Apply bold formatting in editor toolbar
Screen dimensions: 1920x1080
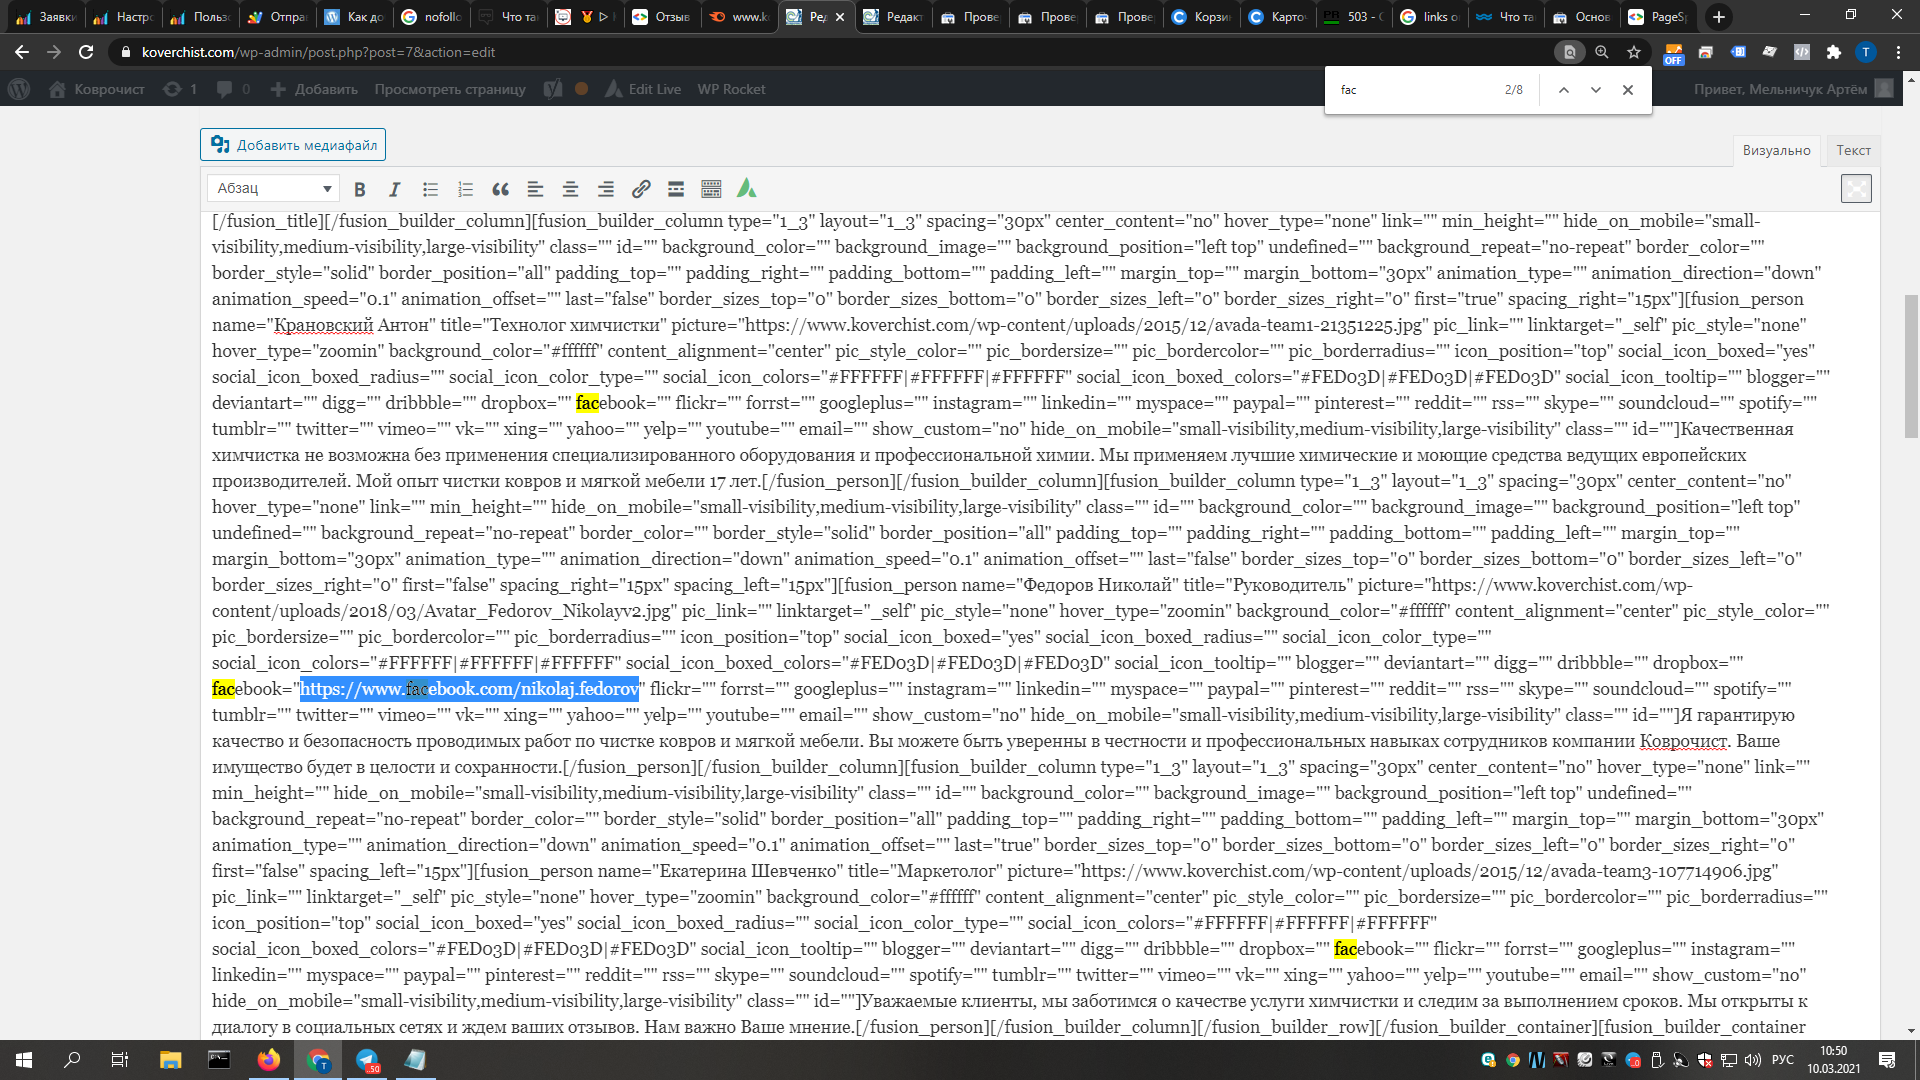(360, 189)
